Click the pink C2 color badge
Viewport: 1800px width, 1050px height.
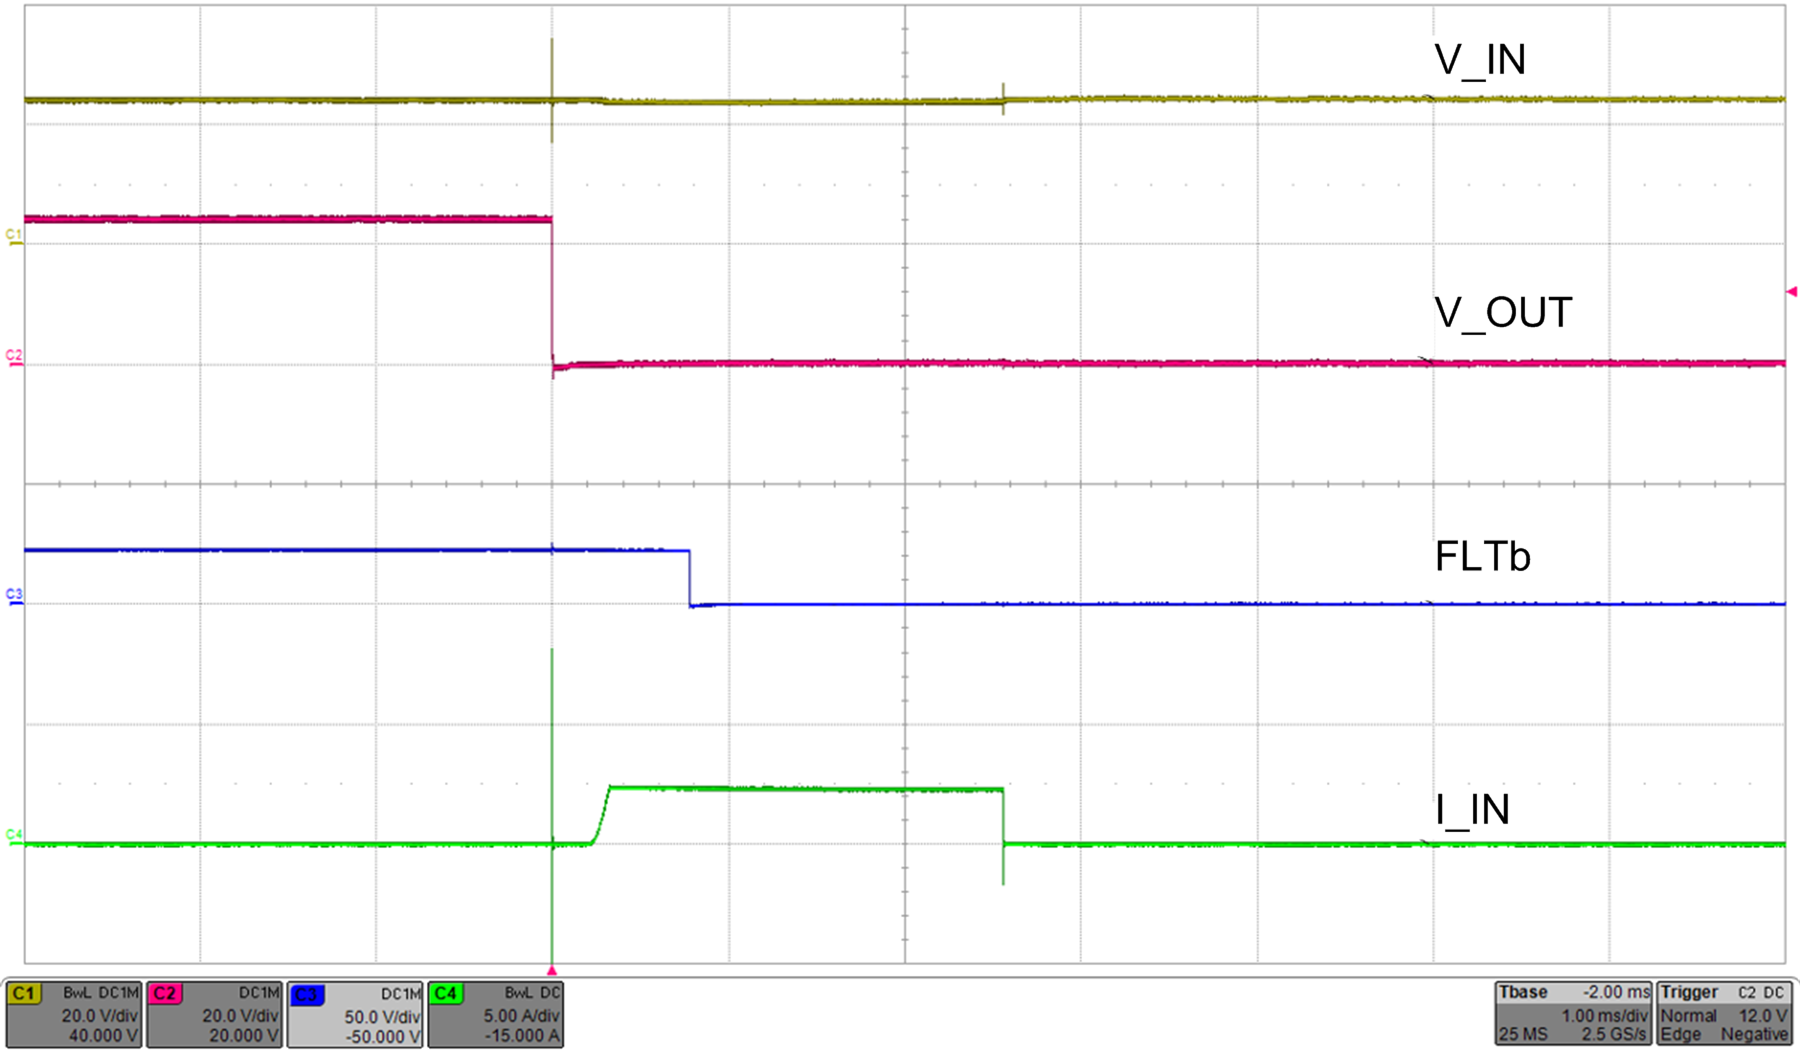(165, 994)
